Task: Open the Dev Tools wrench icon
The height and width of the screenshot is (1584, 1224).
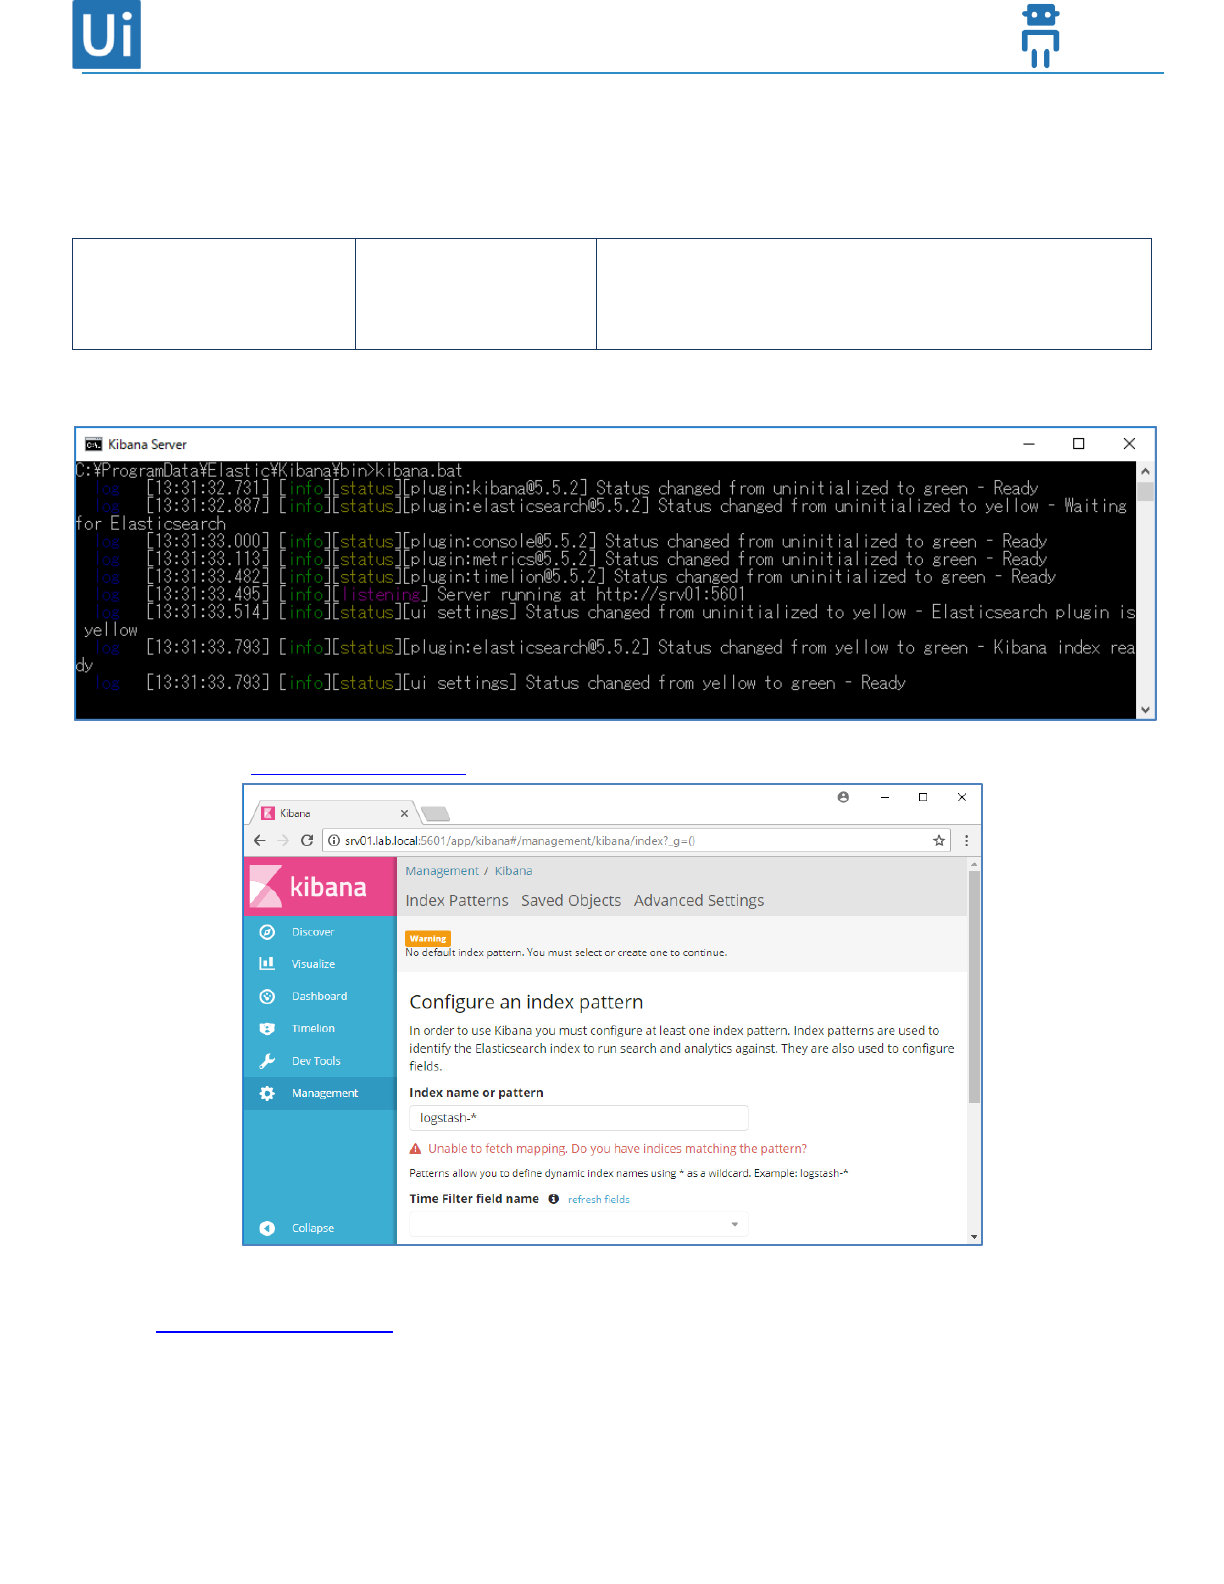Action: pyautogui.click(x=267, y=1061)
